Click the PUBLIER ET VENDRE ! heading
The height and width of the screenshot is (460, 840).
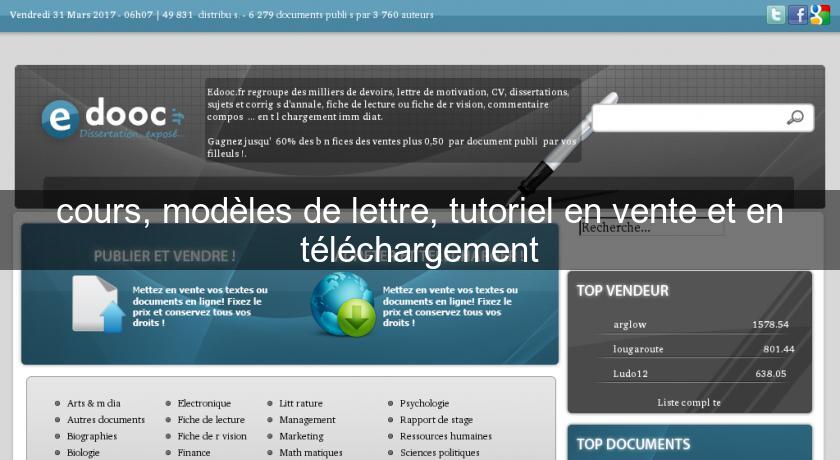pyautogui.click(x=164, y=256)
